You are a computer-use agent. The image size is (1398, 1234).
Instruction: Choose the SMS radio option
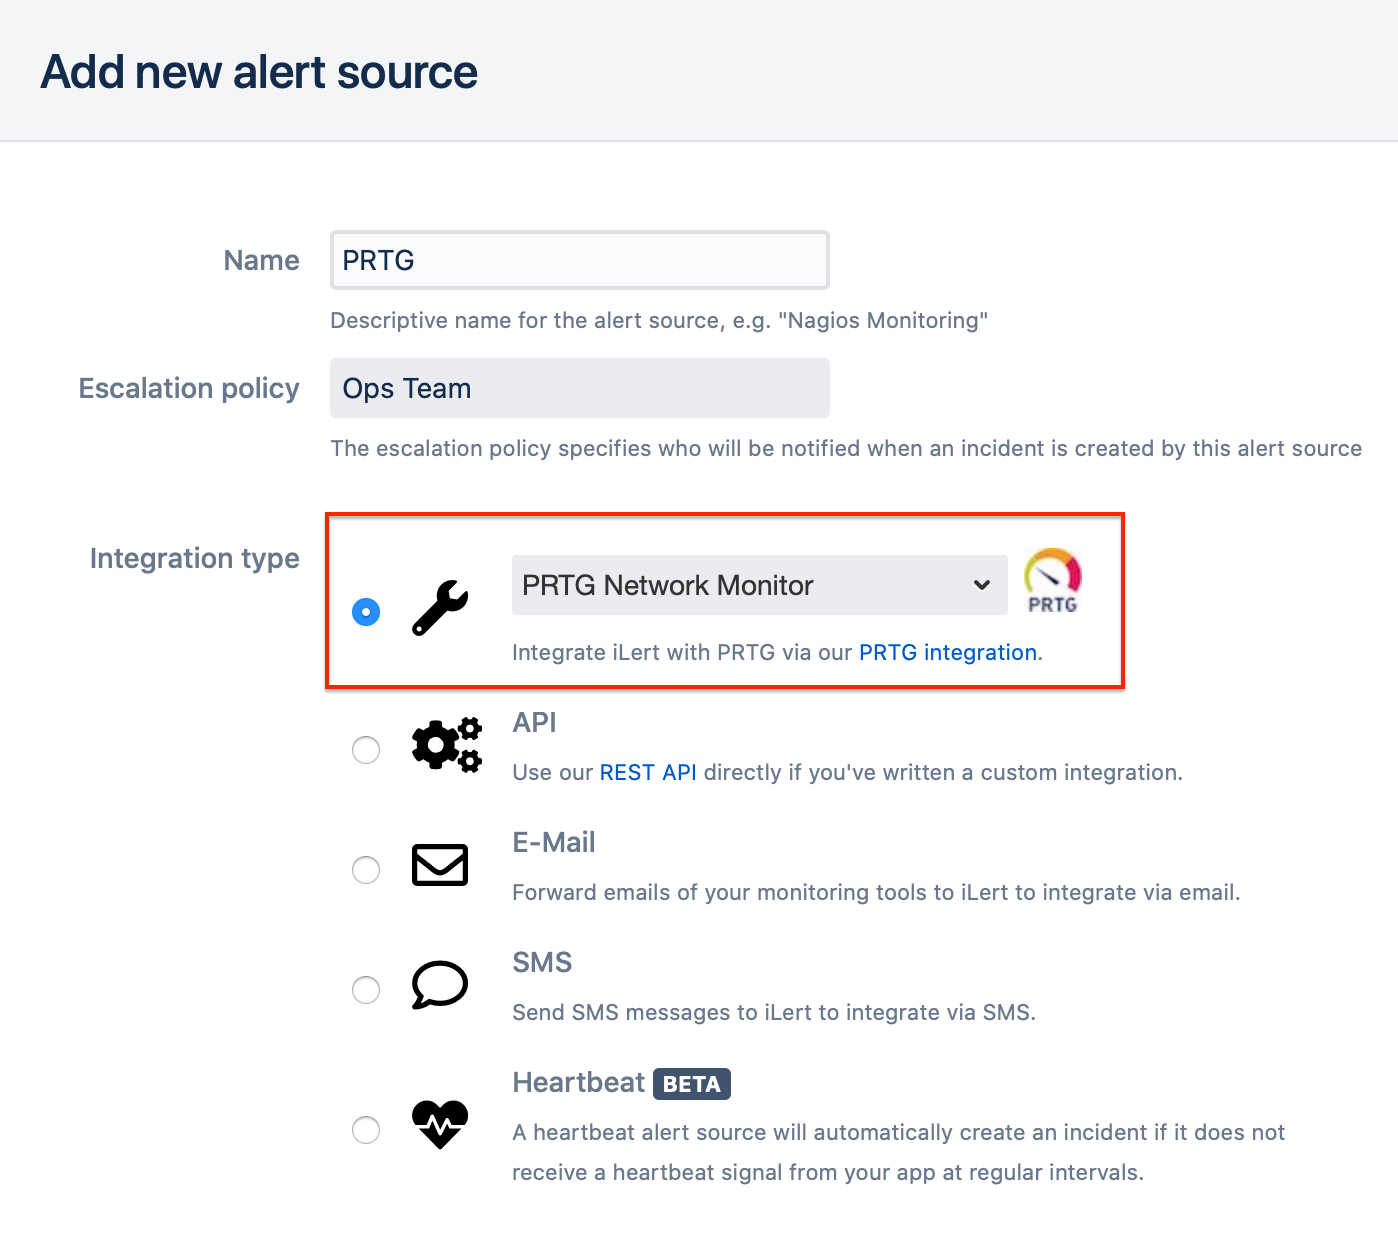366,990
